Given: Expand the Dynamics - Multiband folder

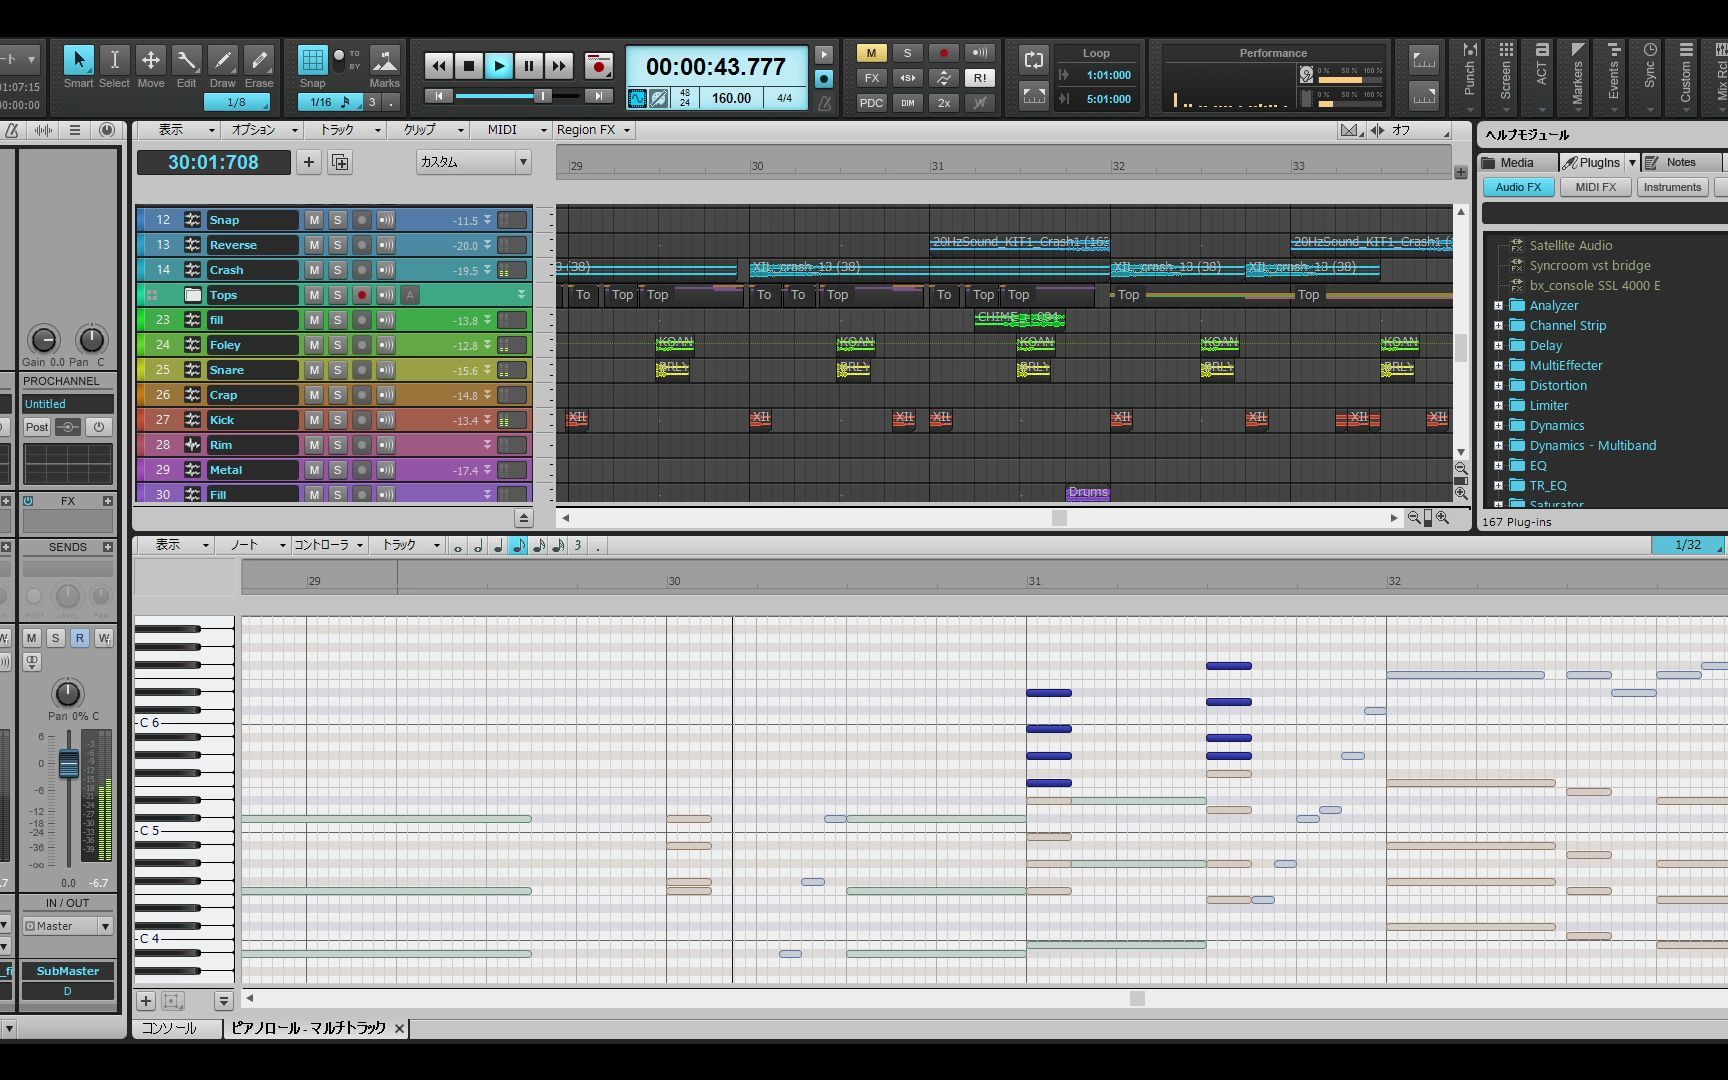Looking at the screenshot, I should pos(1498,446).
